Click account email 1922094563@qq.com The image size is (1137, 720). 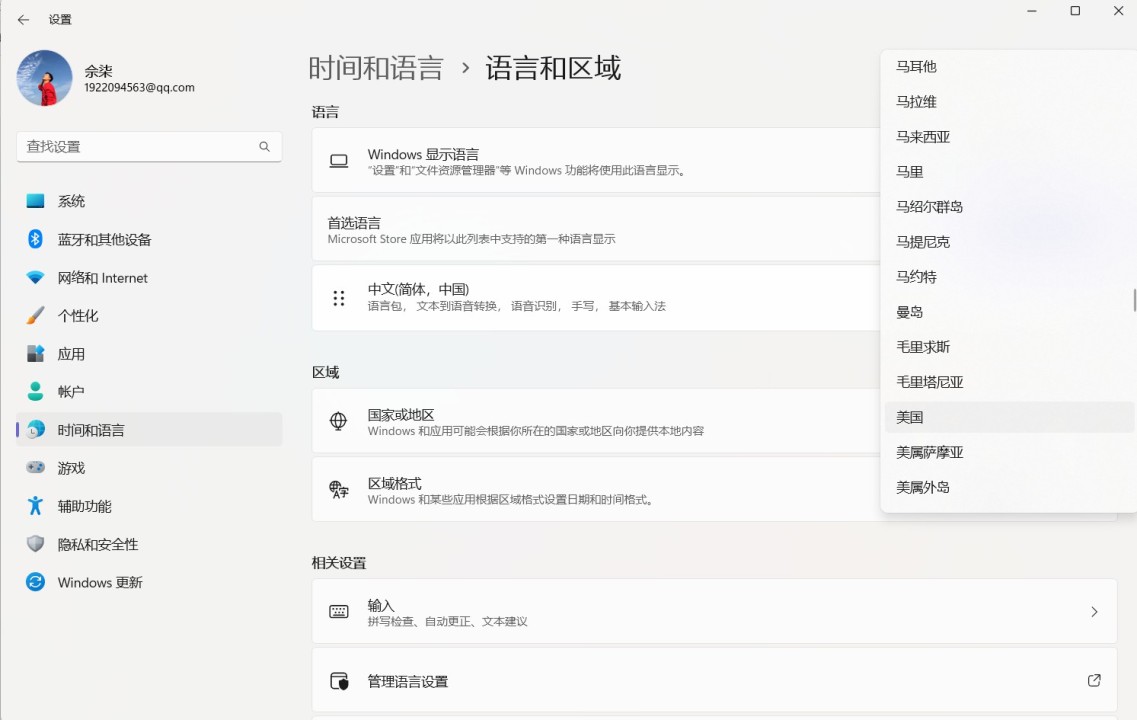(139, 88)
